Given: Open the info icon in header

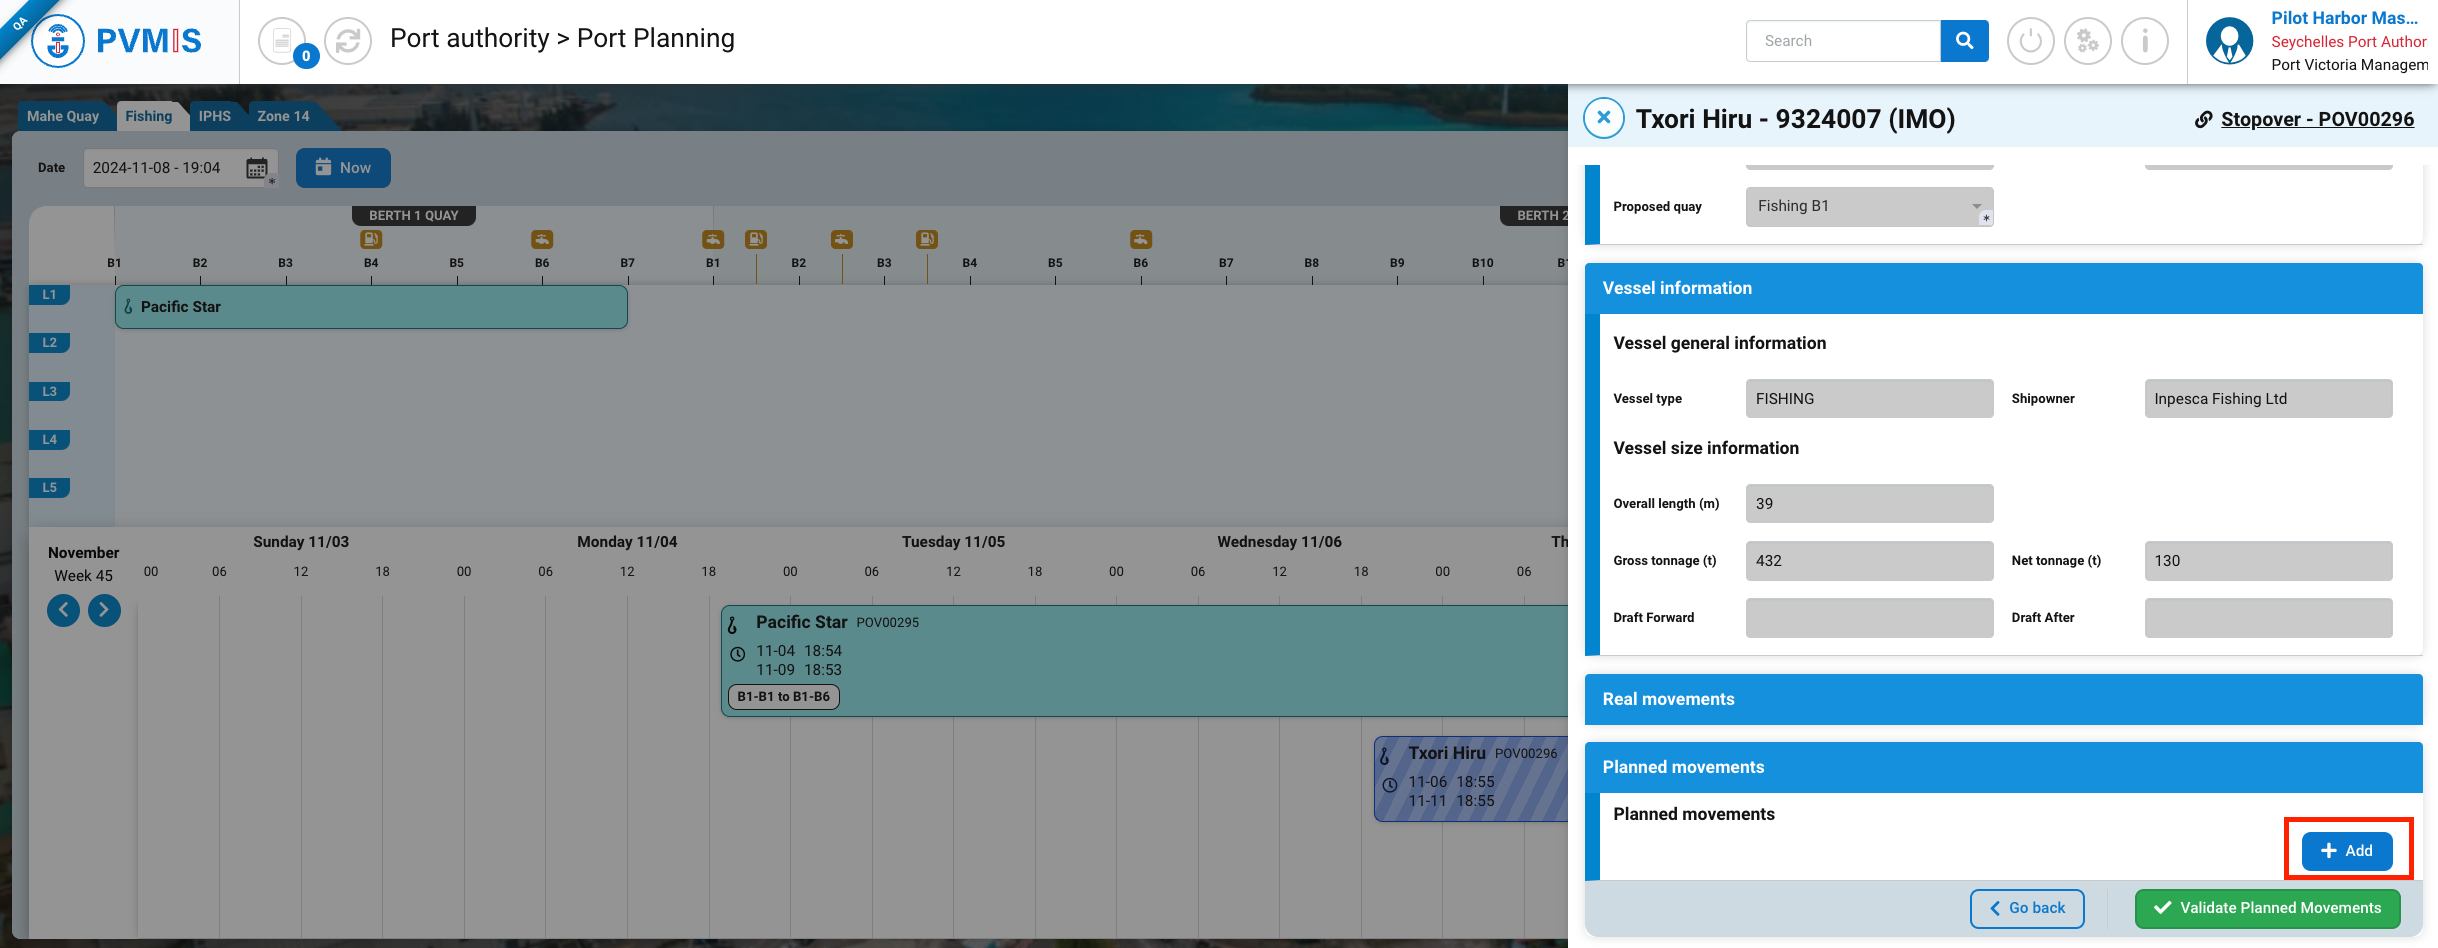Looking at the screenshot, I should tap(2144, 41).
